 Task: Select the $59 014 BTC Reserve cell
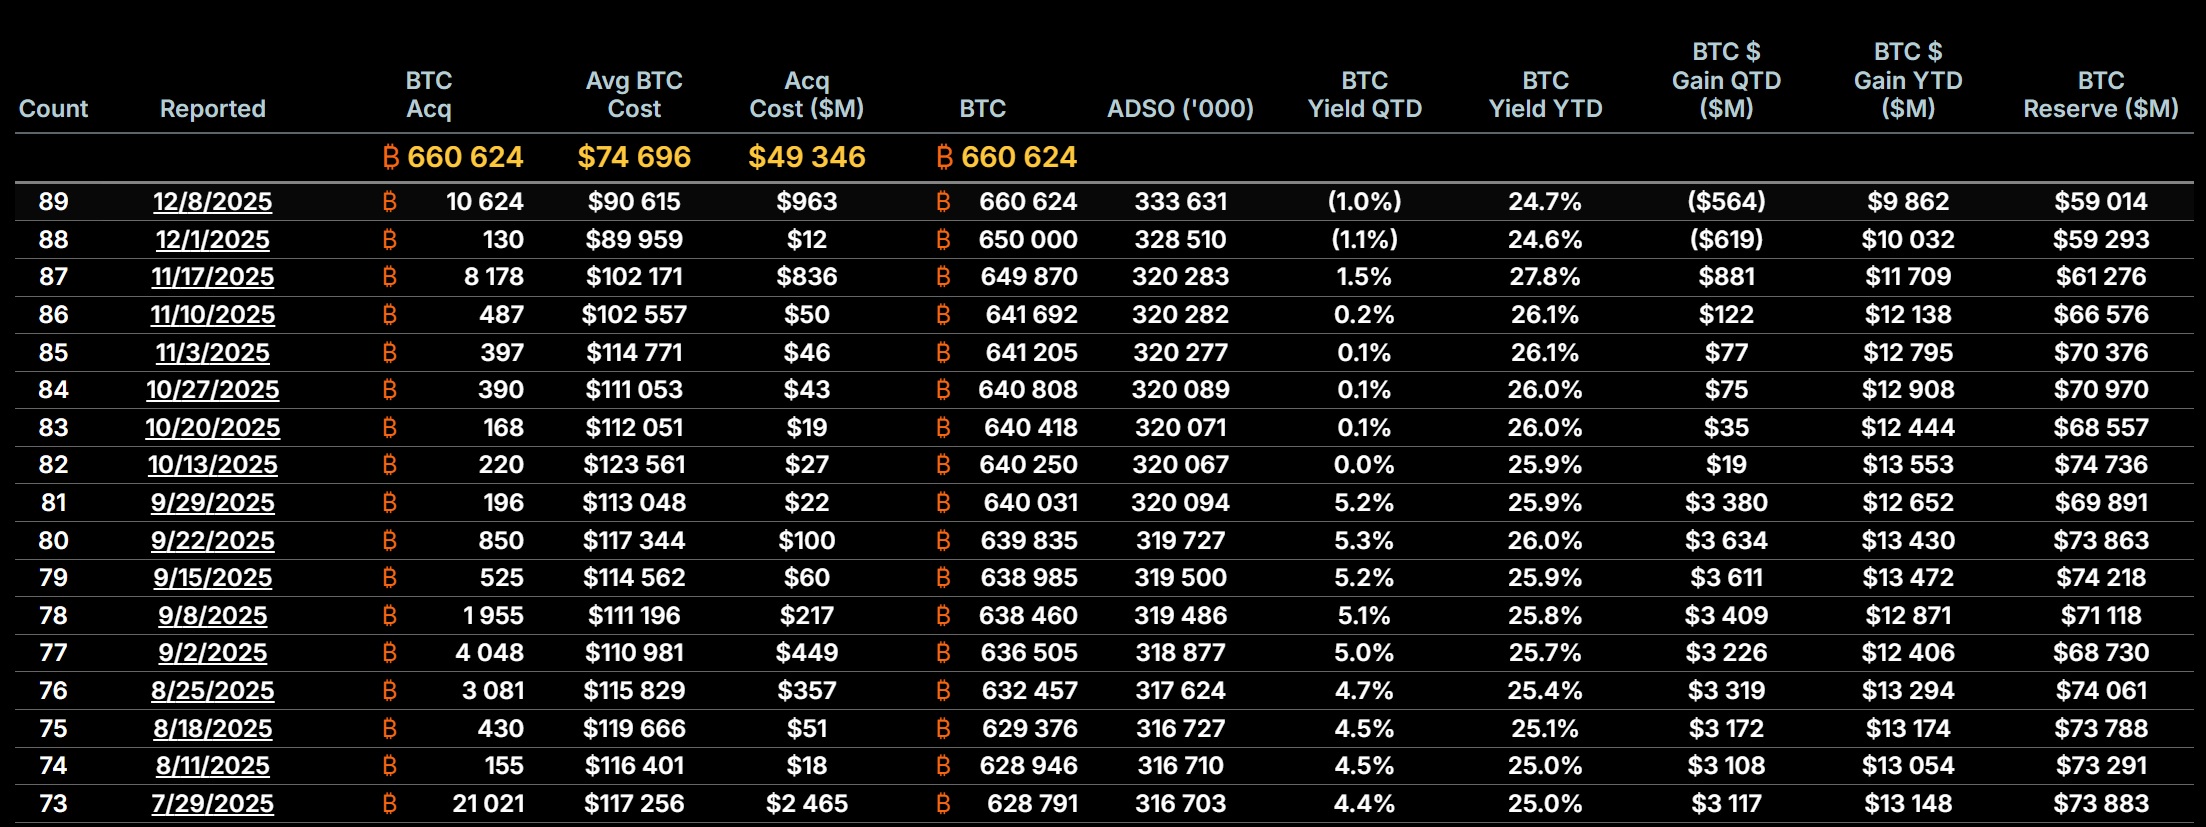tap(2100, 202)
